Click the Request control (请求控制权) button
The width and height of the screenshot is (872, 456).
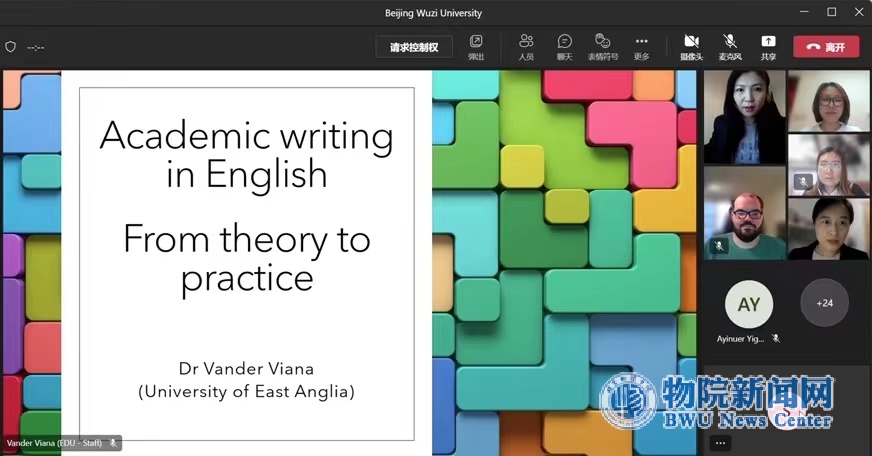414,47
